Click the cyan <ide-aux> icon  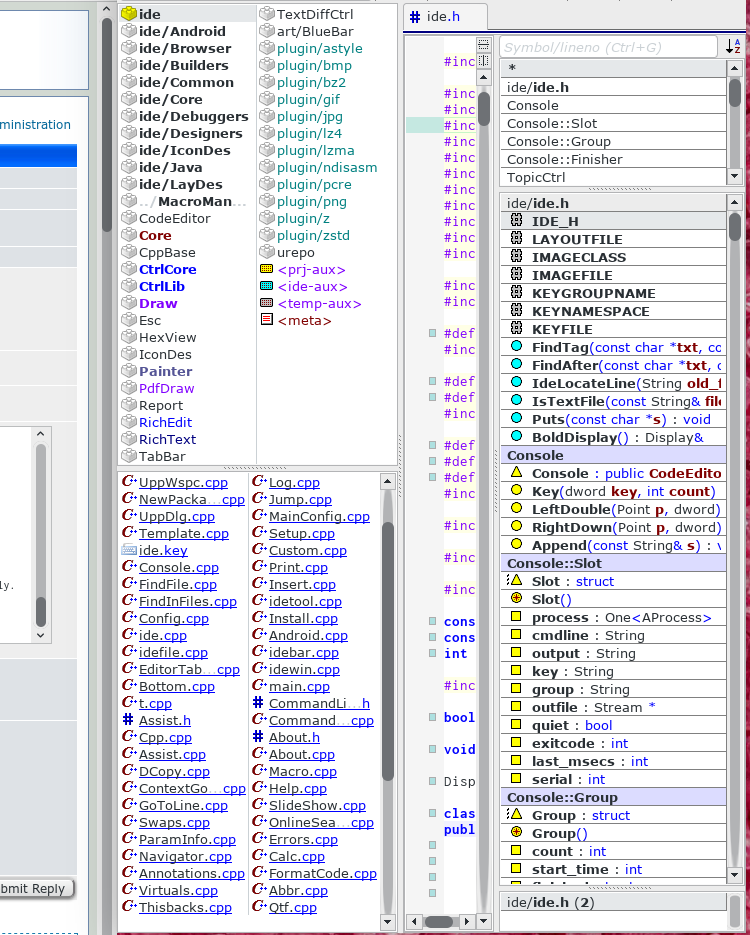(x=266, y=286)
